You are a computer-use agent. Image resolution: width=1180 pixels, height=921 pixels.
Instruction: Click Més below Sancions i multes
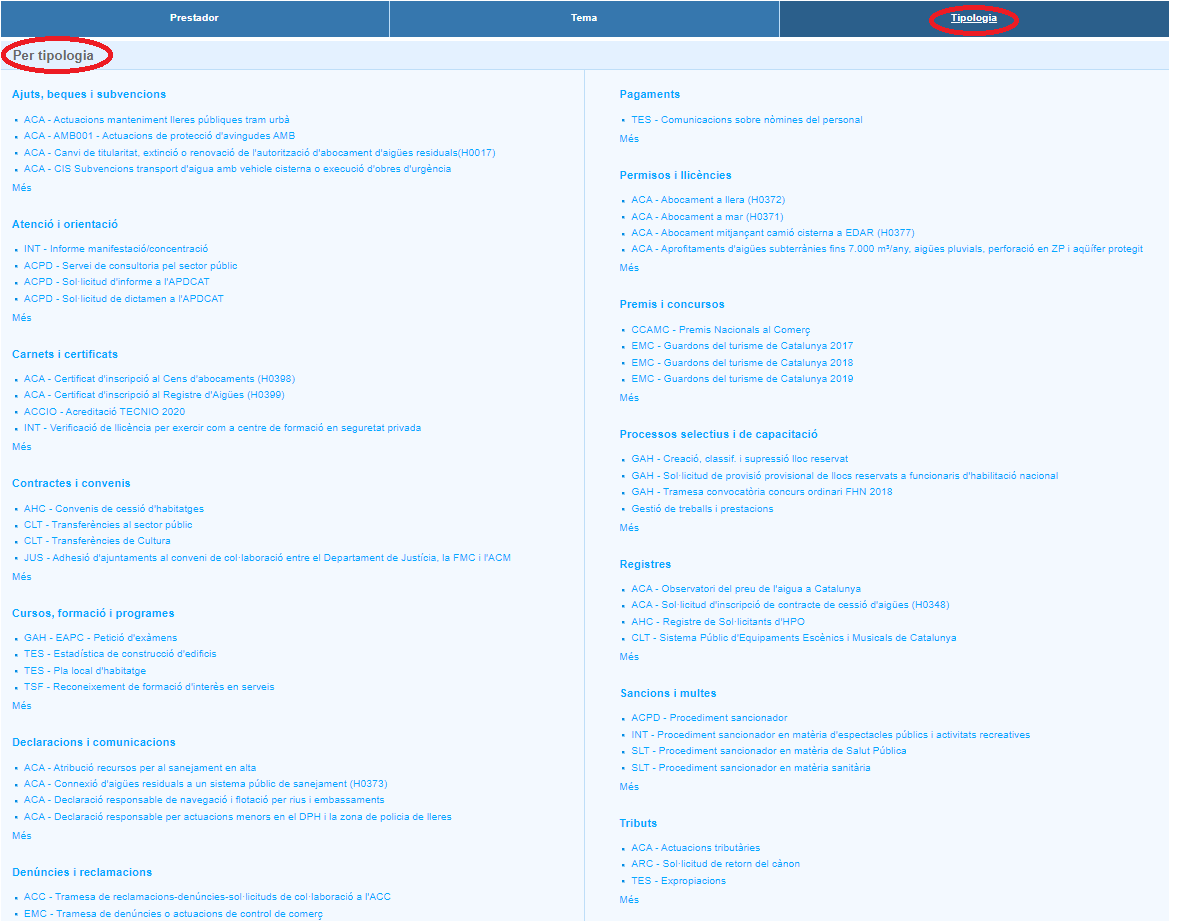pos(629,787)
